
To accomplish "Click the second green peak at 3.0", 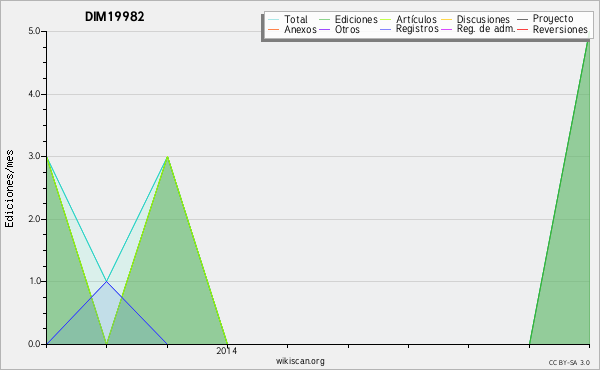I will [167, 157].
